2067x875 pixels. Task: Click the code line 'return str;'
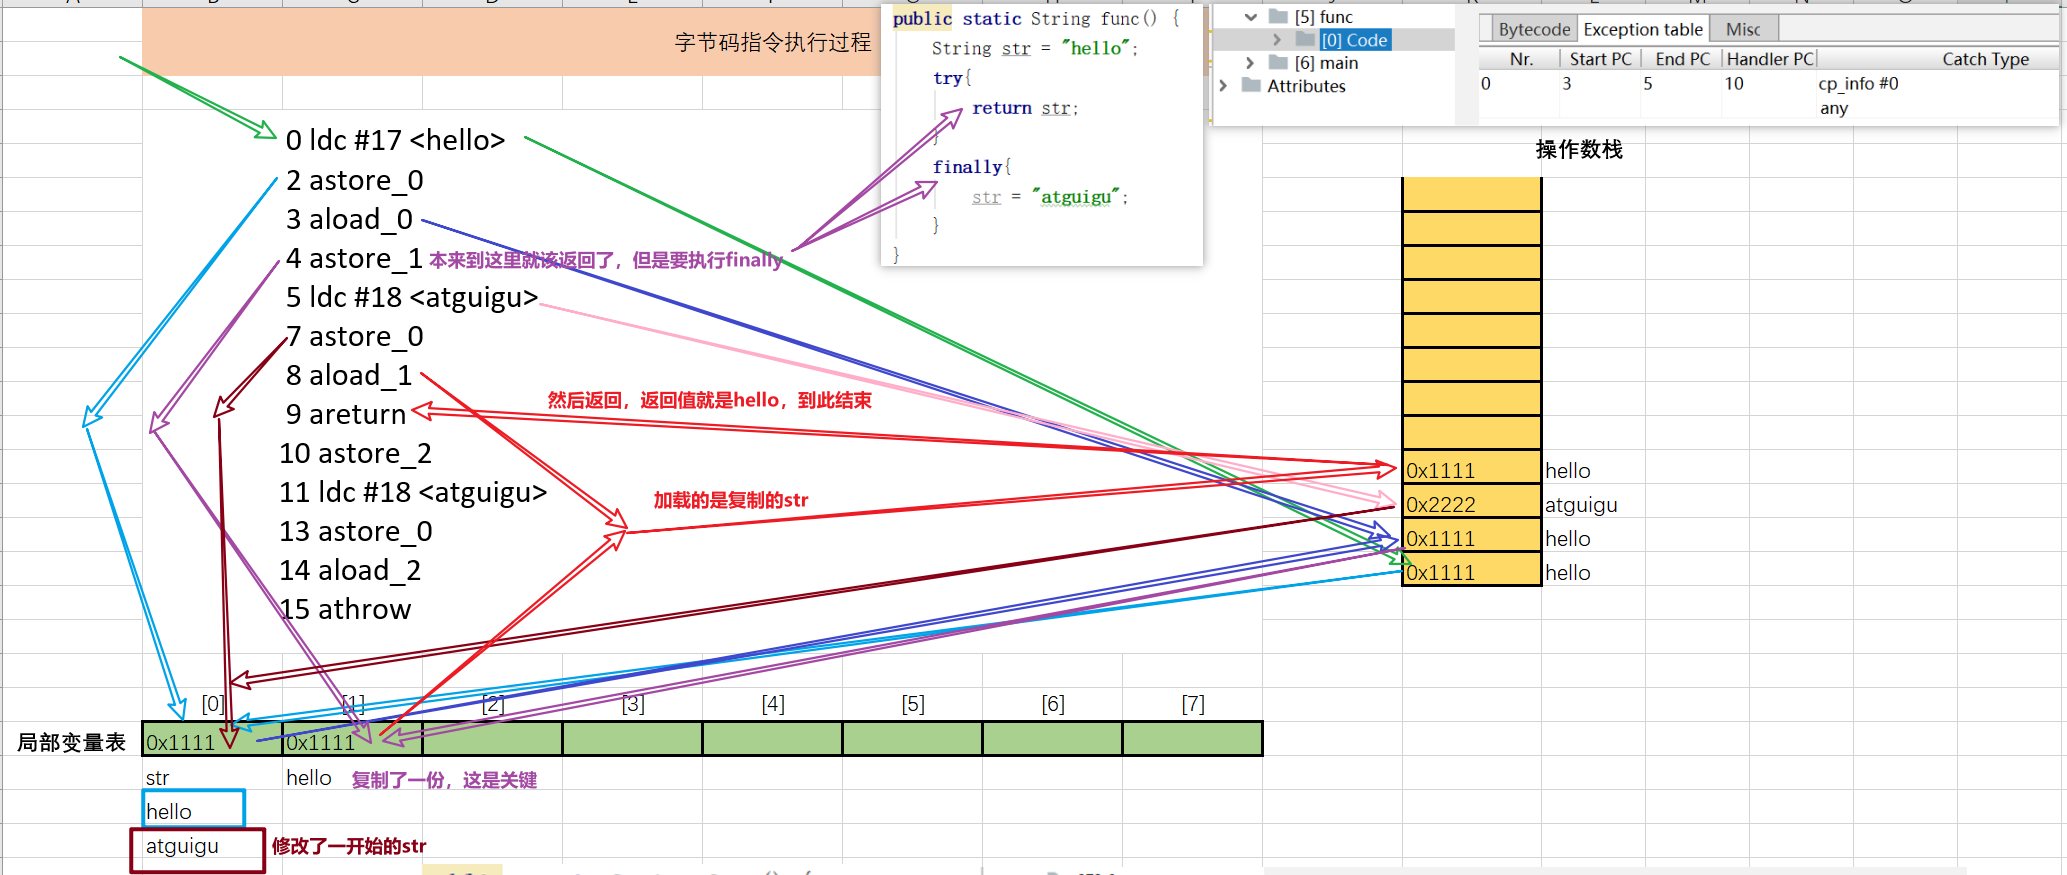(1025, 108)
